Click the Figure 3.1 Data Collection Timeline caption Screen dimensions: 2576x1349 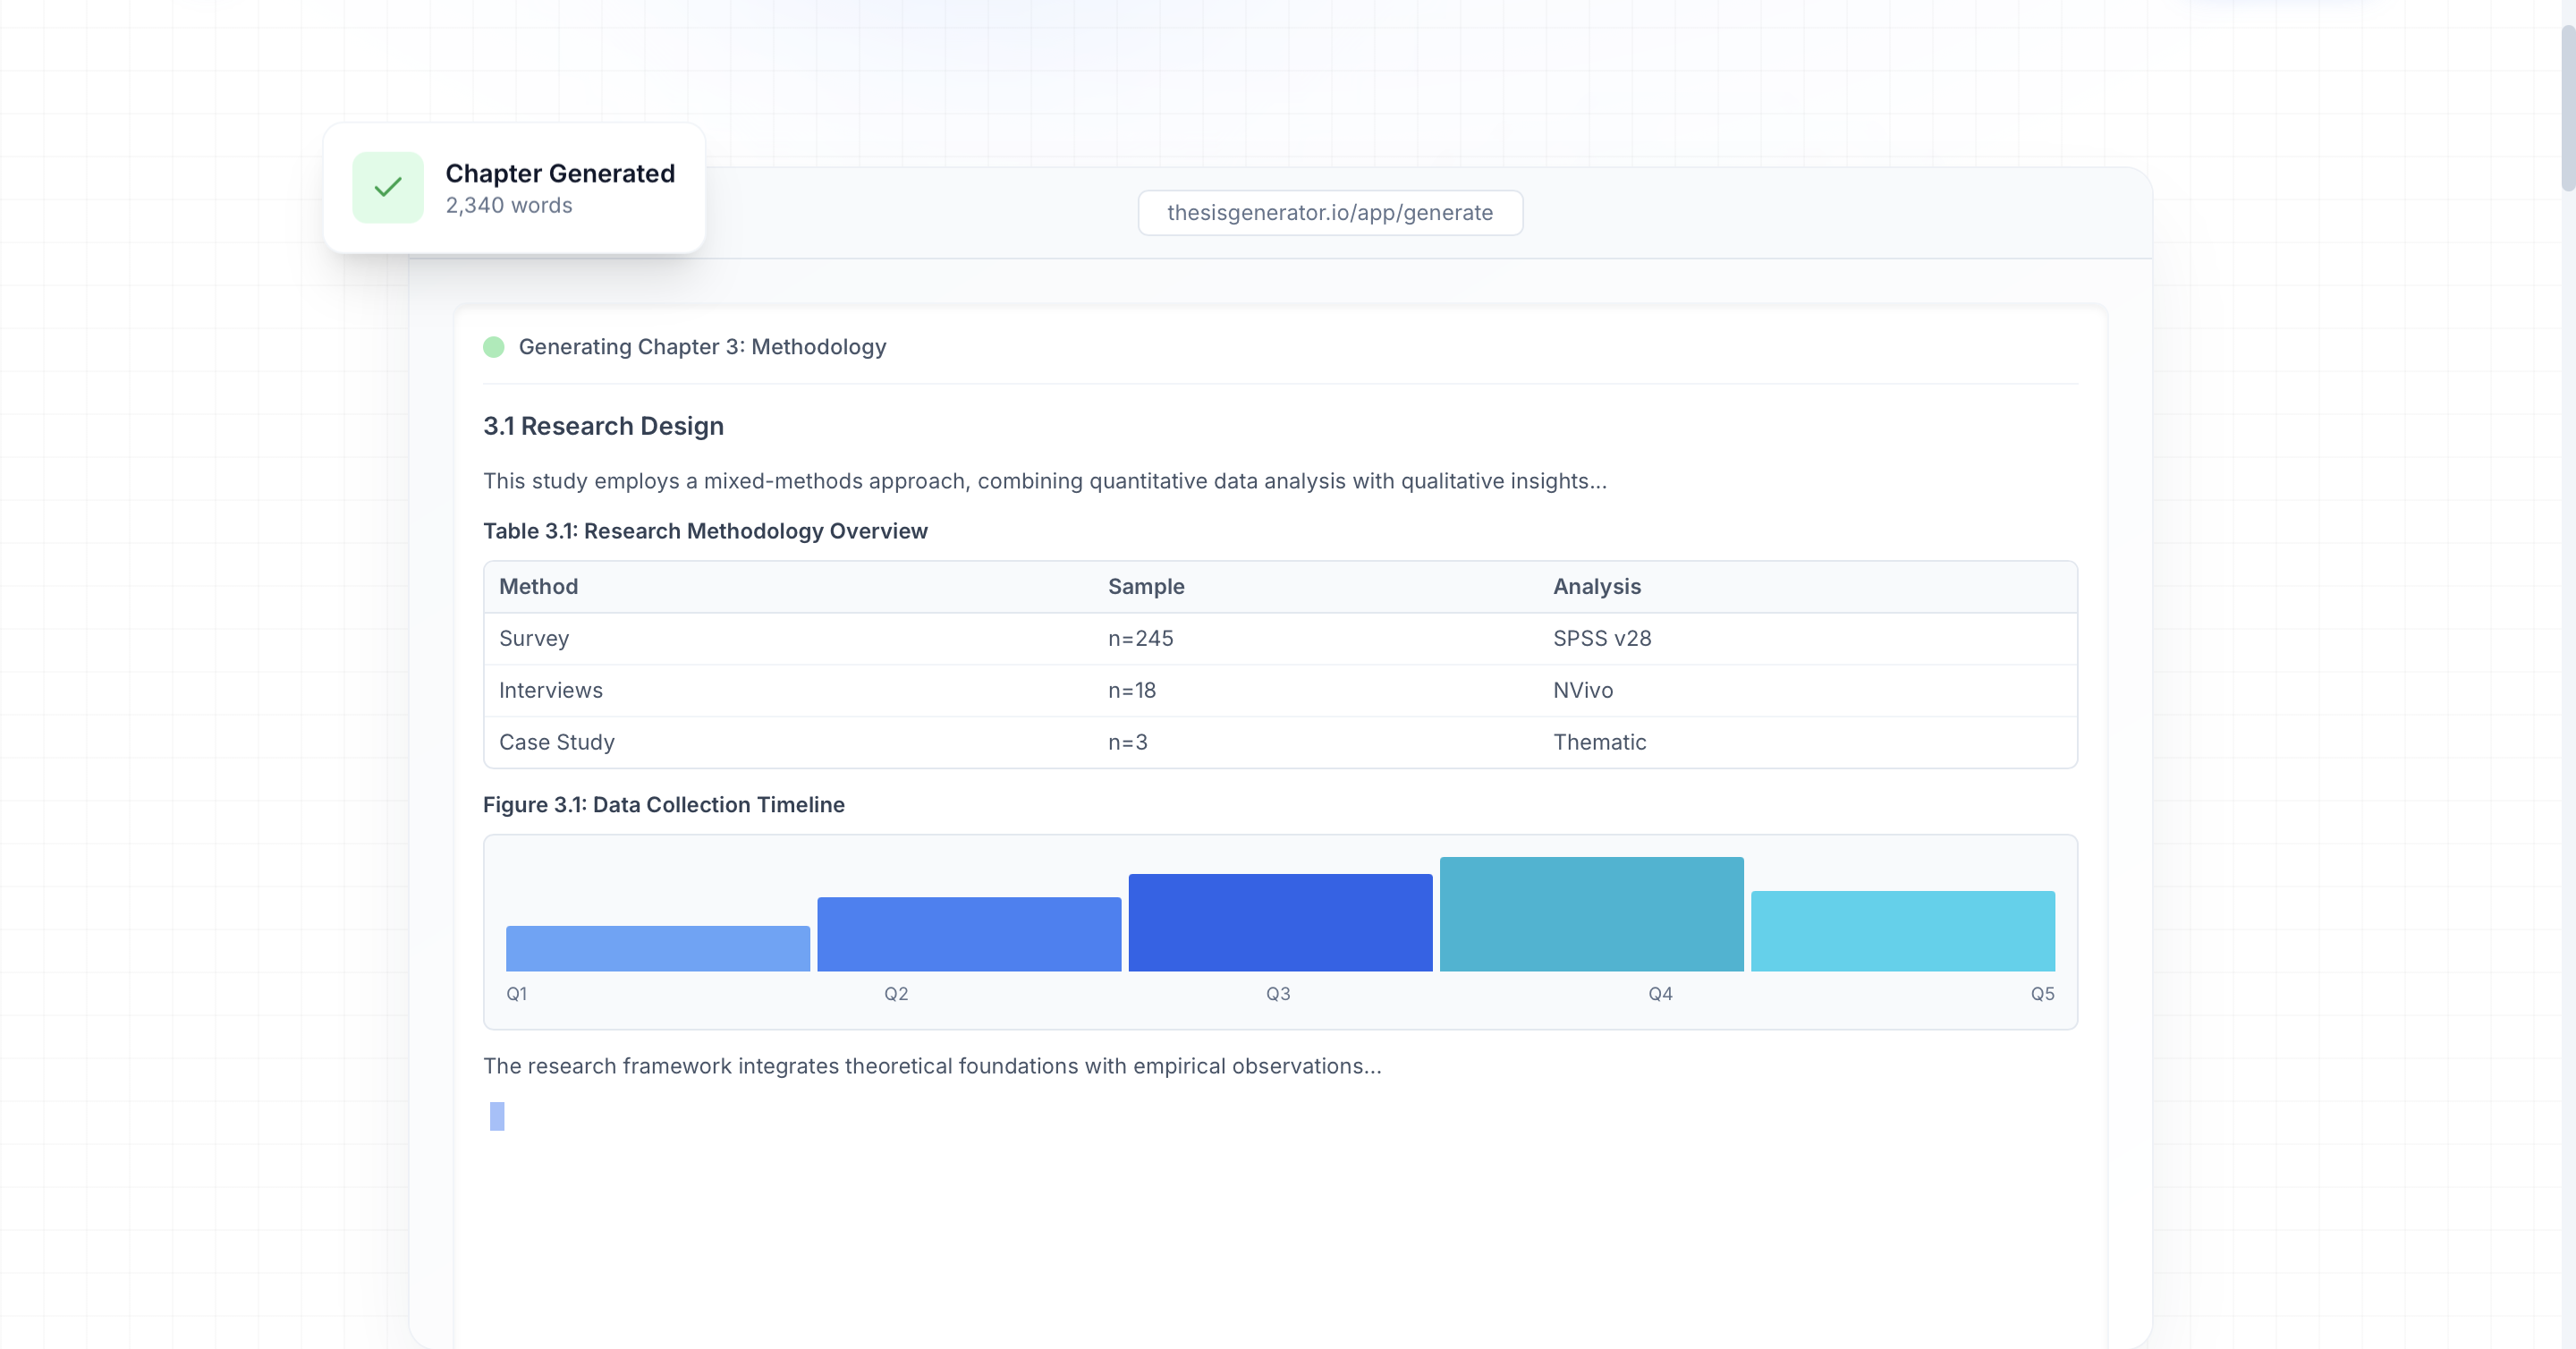[663, 804]
